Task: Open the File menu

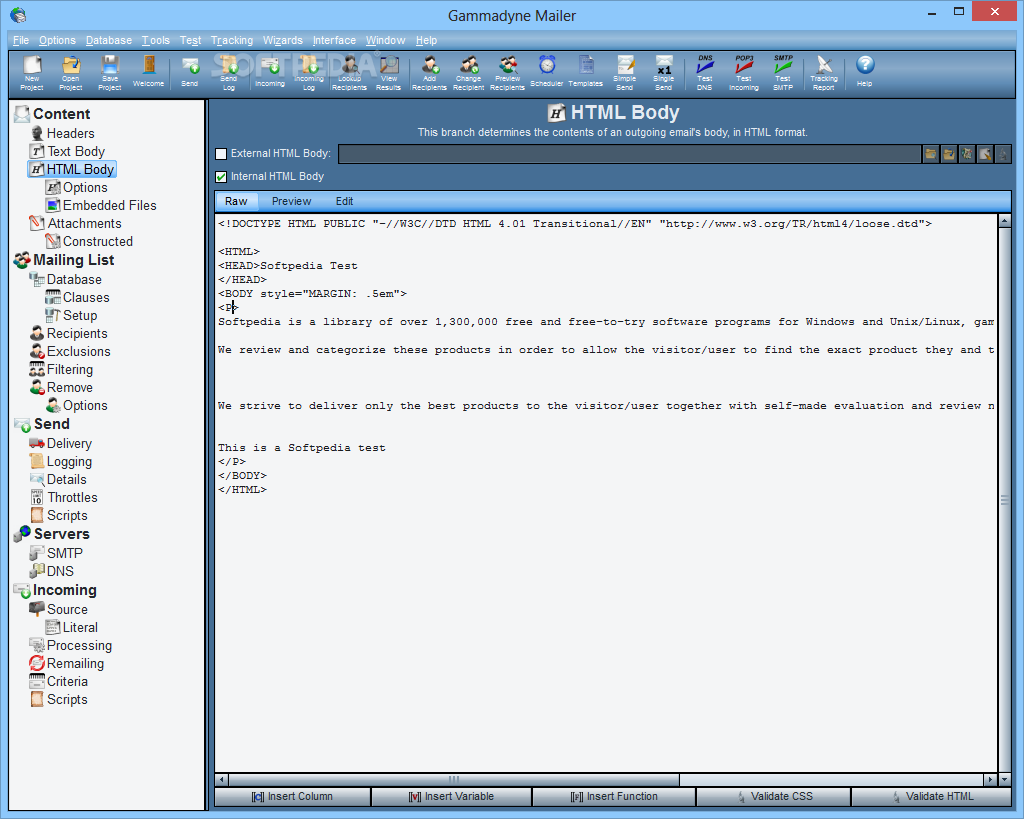Action: pyautogui.click(x=21, y=40)
